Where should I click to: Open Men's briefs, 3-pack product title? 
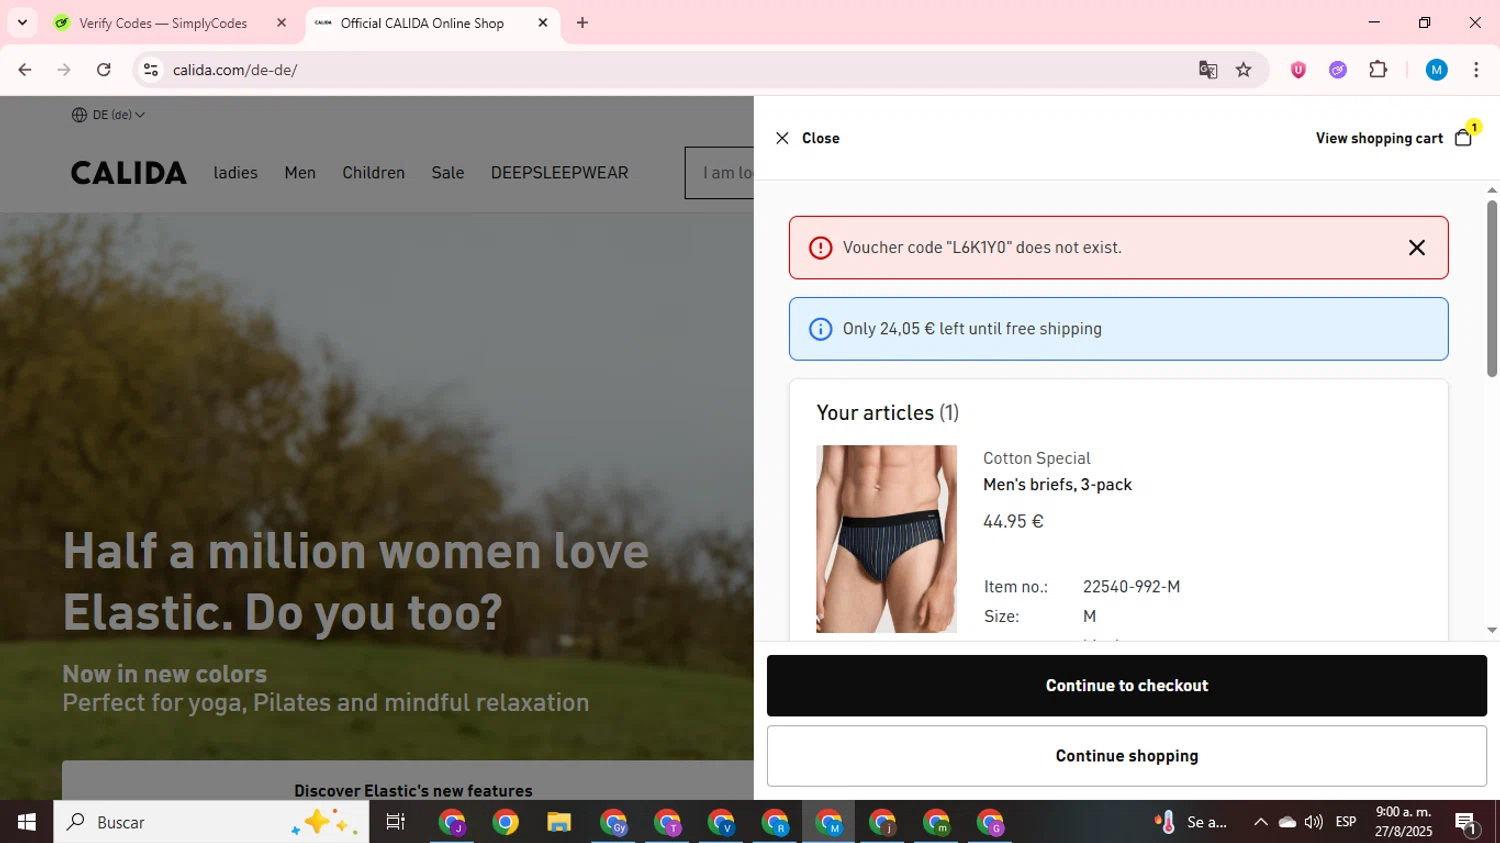point(1057,485)
